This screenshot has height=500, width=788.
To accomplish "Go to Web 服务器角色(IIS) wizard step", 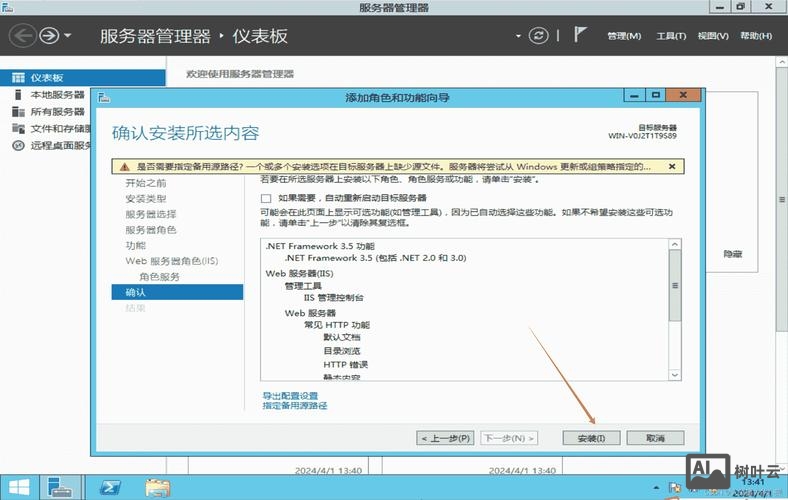I will tap(172, 261).
